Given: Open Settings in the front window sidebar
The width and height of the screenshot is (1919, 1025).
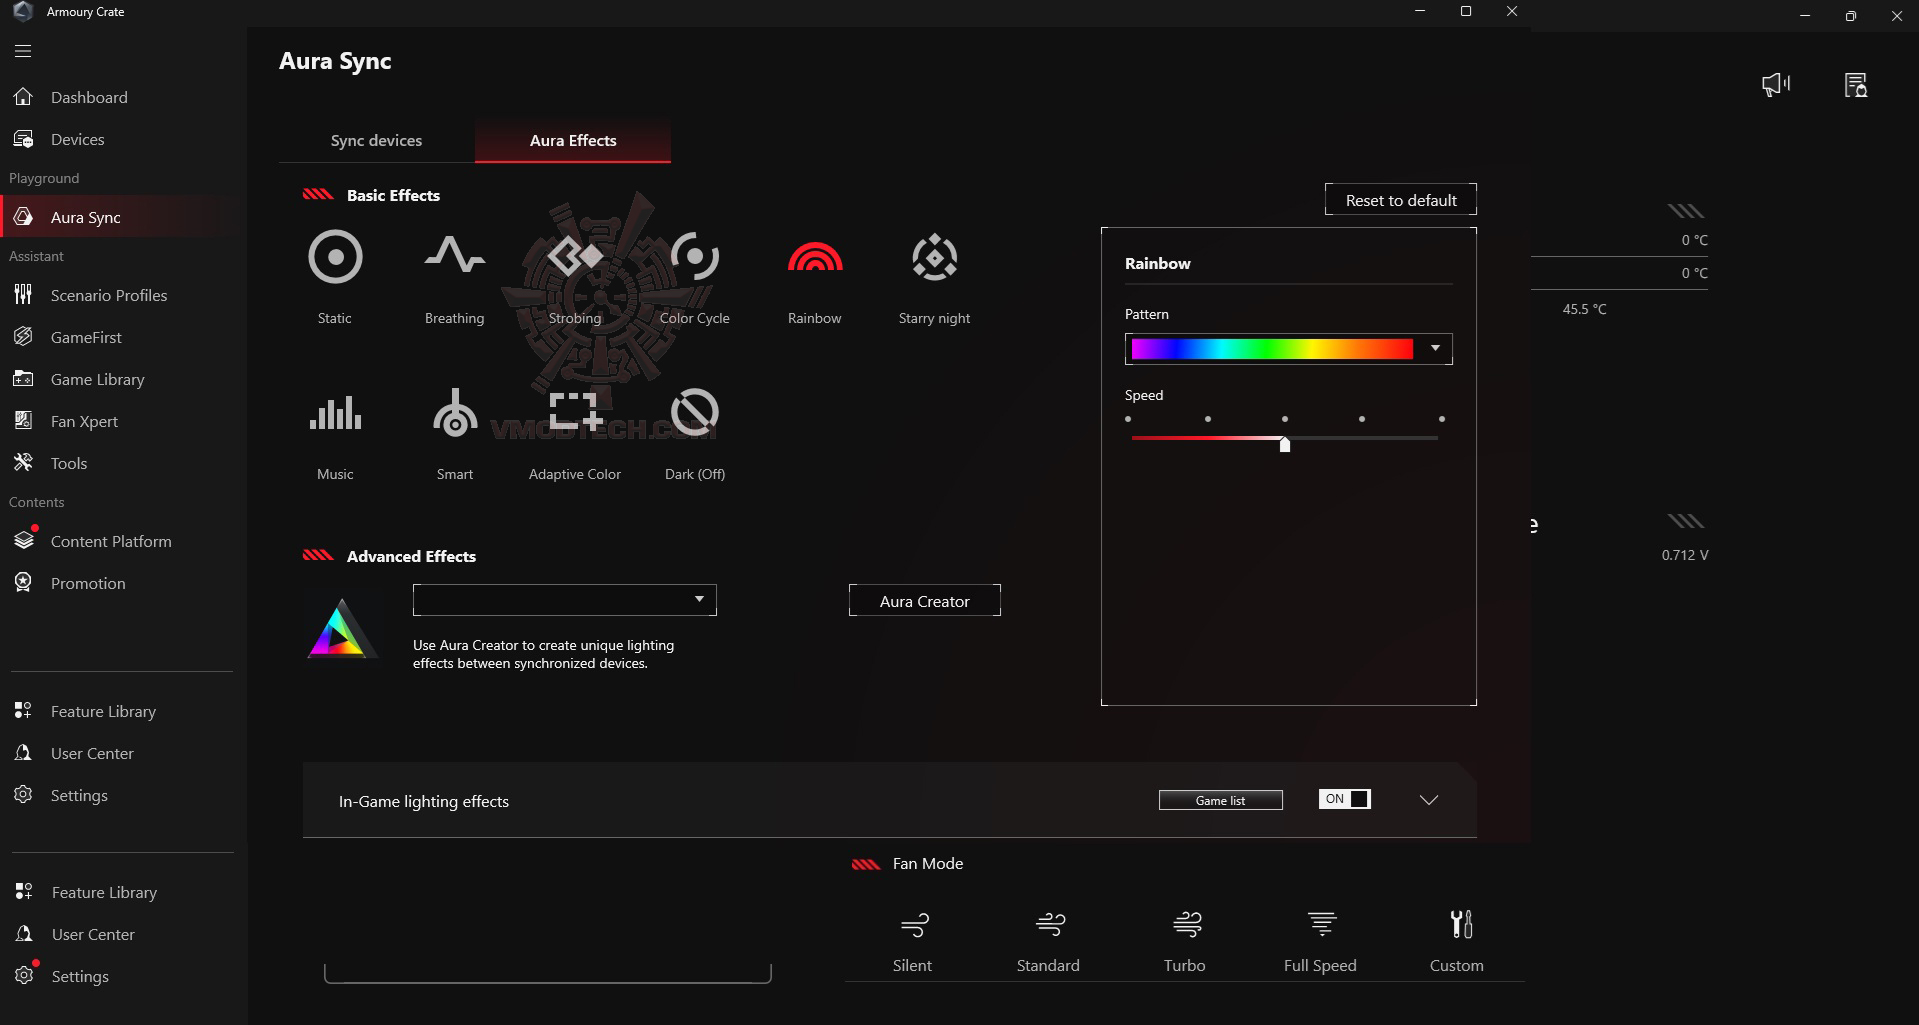Looking at the screenshot, I should [x=79, y=795].
